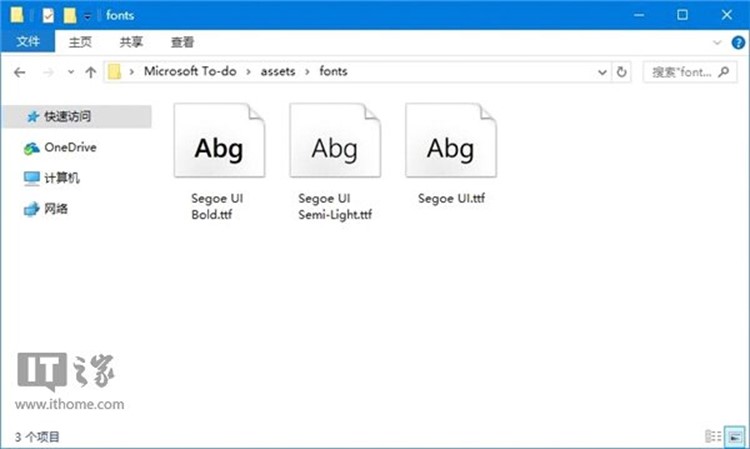
Task: Click the Back navigation arrow
Action: [20, 72]
